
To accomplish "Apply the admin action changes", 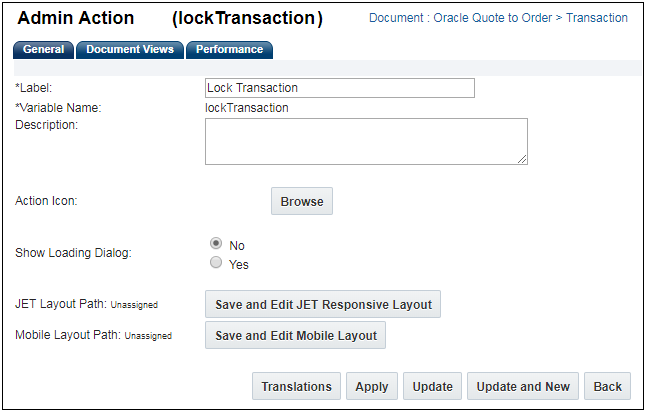I will [x=372, y=387].
